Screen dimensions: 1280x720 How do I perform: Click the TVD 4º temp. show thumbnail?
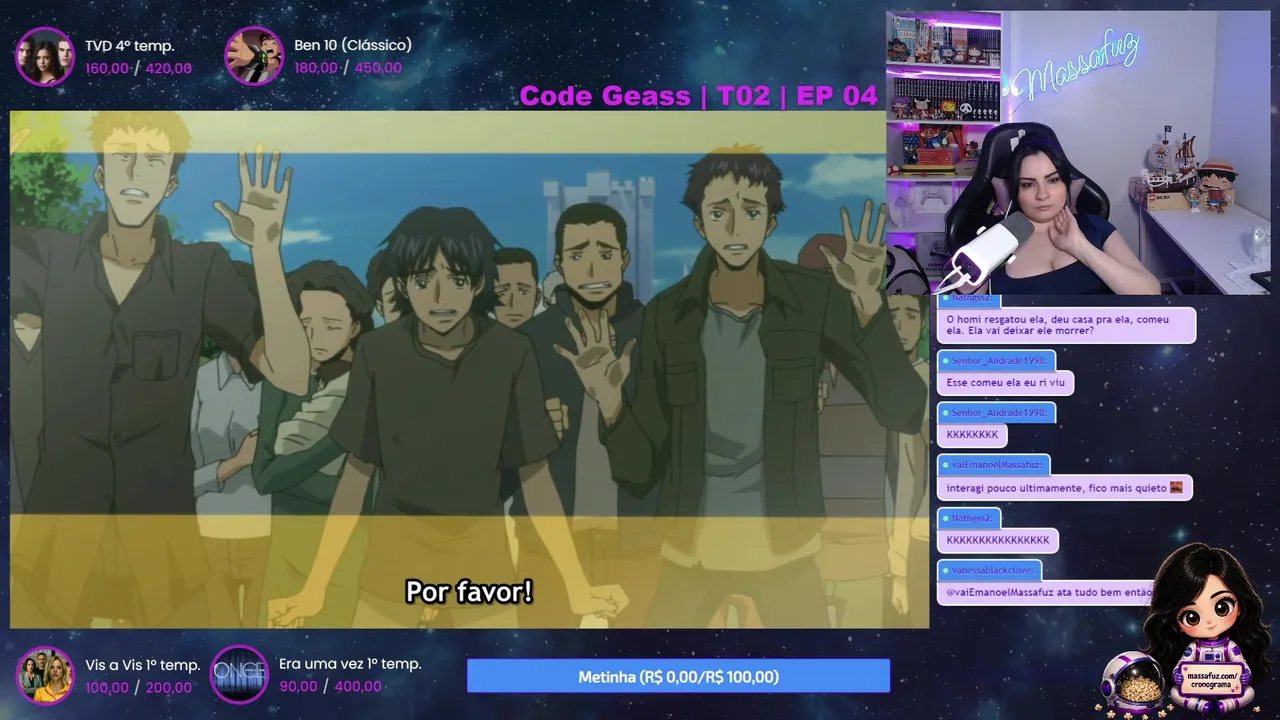coord(45,56)
